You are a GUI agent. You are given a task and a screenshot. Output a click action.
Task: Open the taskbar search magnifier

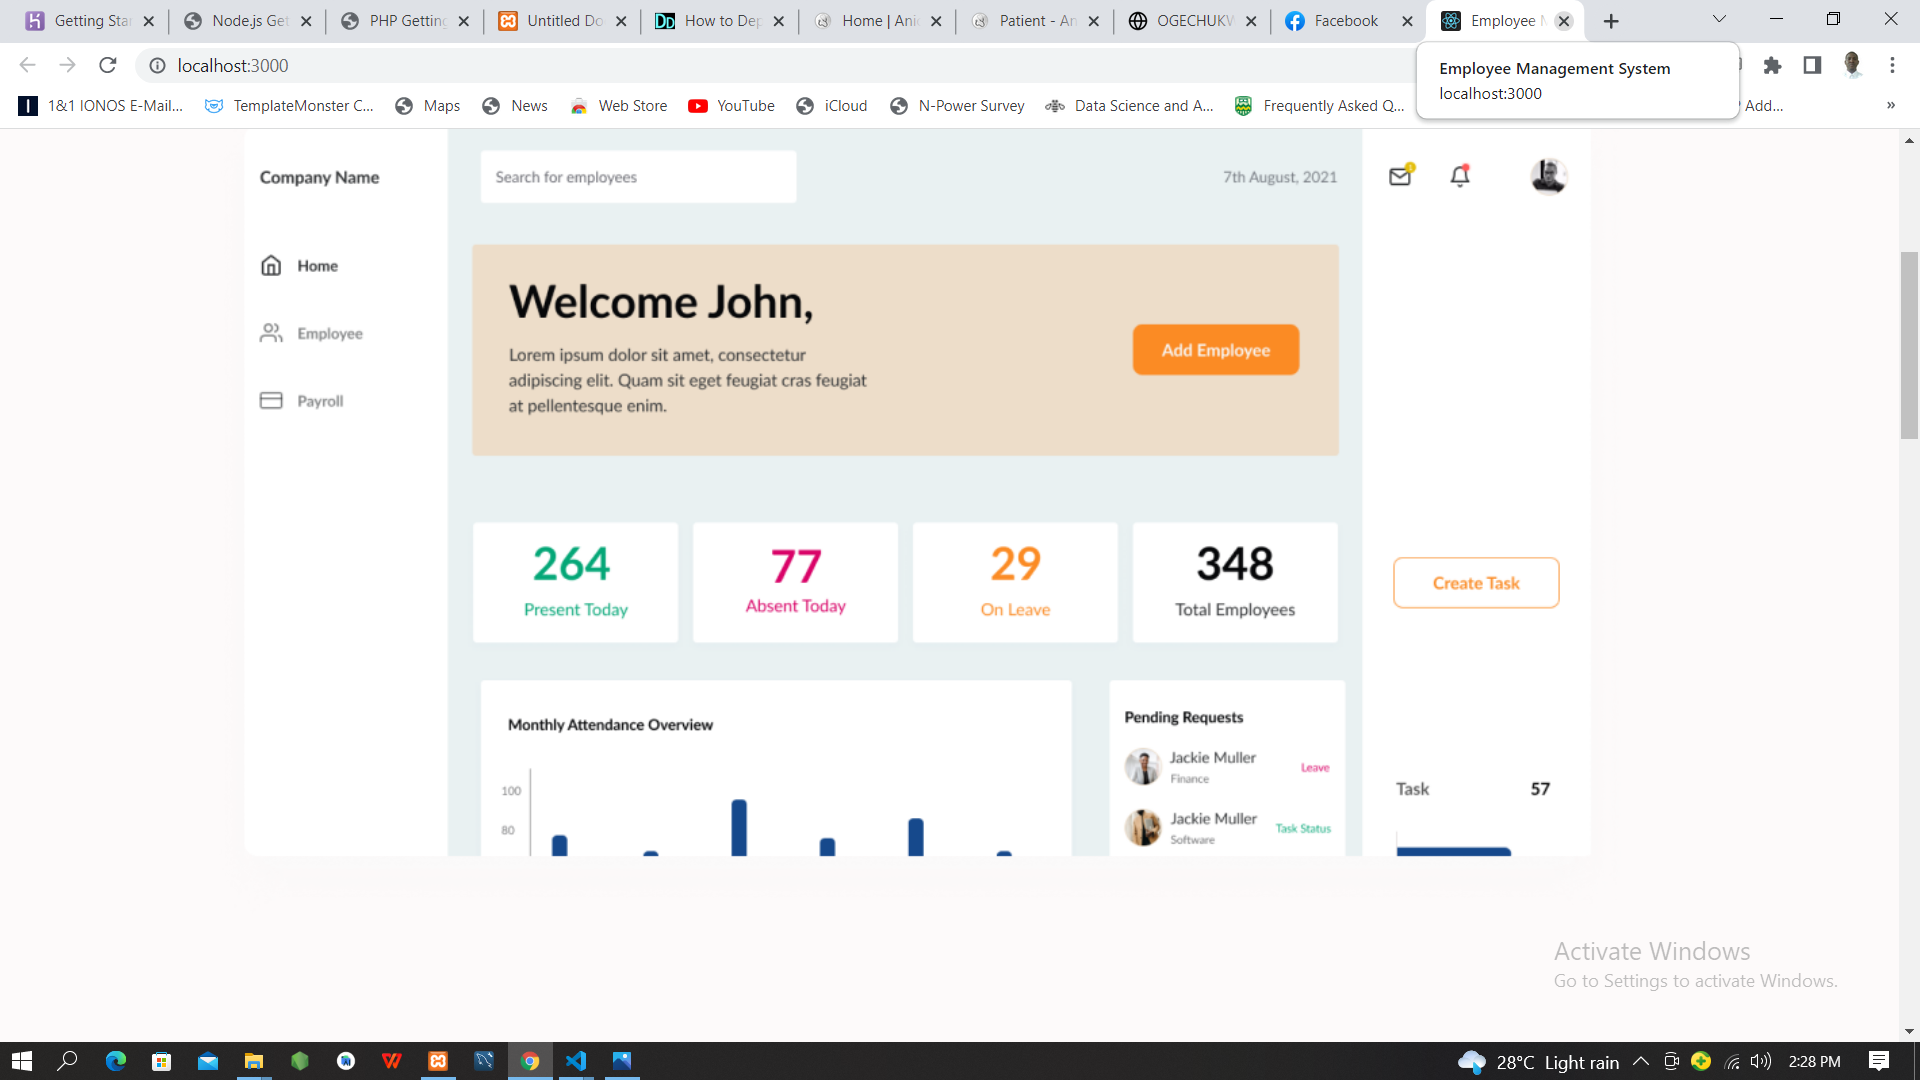pos(68,1061)
